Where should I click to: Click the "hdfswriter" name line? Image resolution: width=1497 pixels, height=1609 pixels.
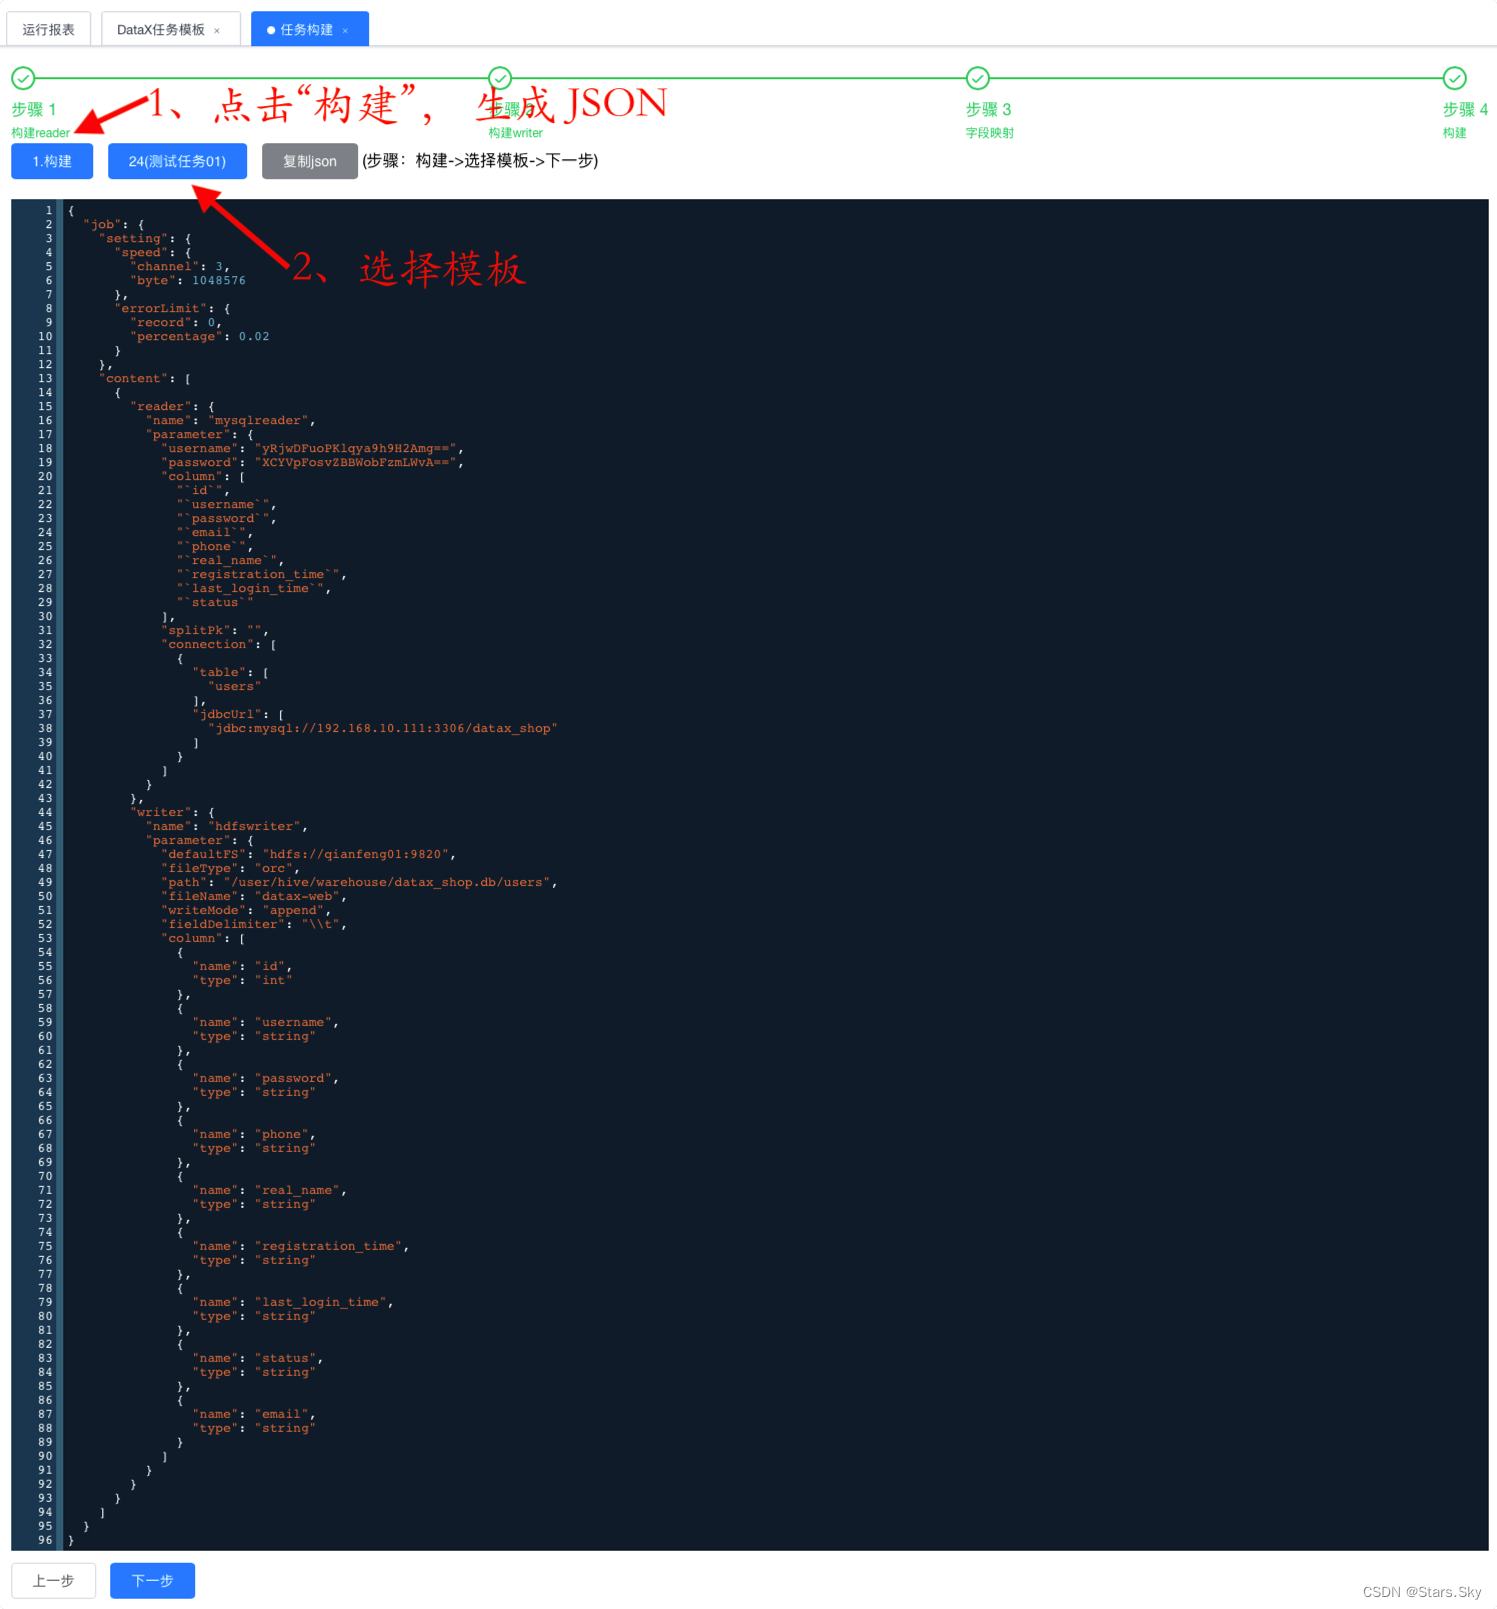[227, 826]
